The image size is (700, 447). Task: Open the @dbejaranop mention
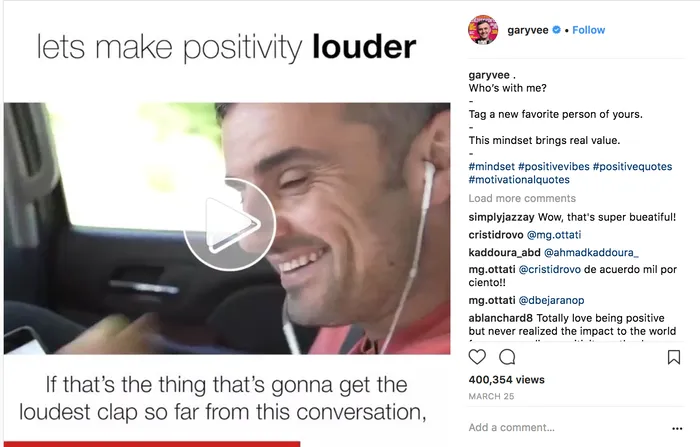point(551,301)
